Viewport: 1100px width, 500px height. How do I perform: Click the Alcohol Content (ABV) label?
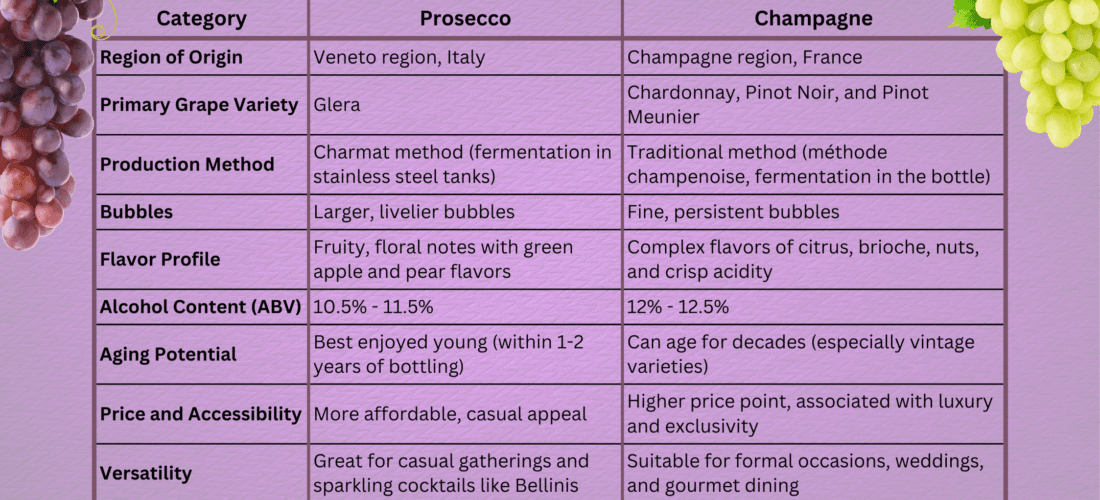point(201,307)
